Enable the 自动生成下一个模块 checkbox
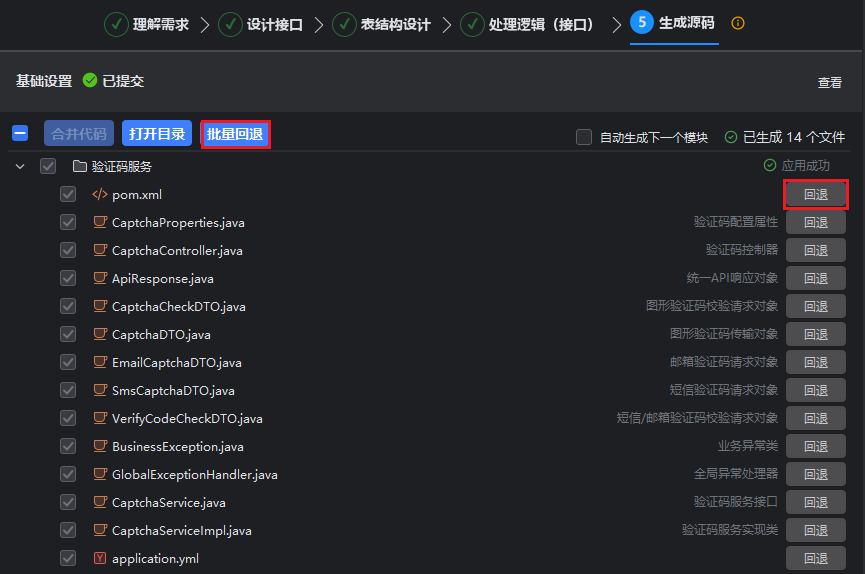 (x=584, y=137)
